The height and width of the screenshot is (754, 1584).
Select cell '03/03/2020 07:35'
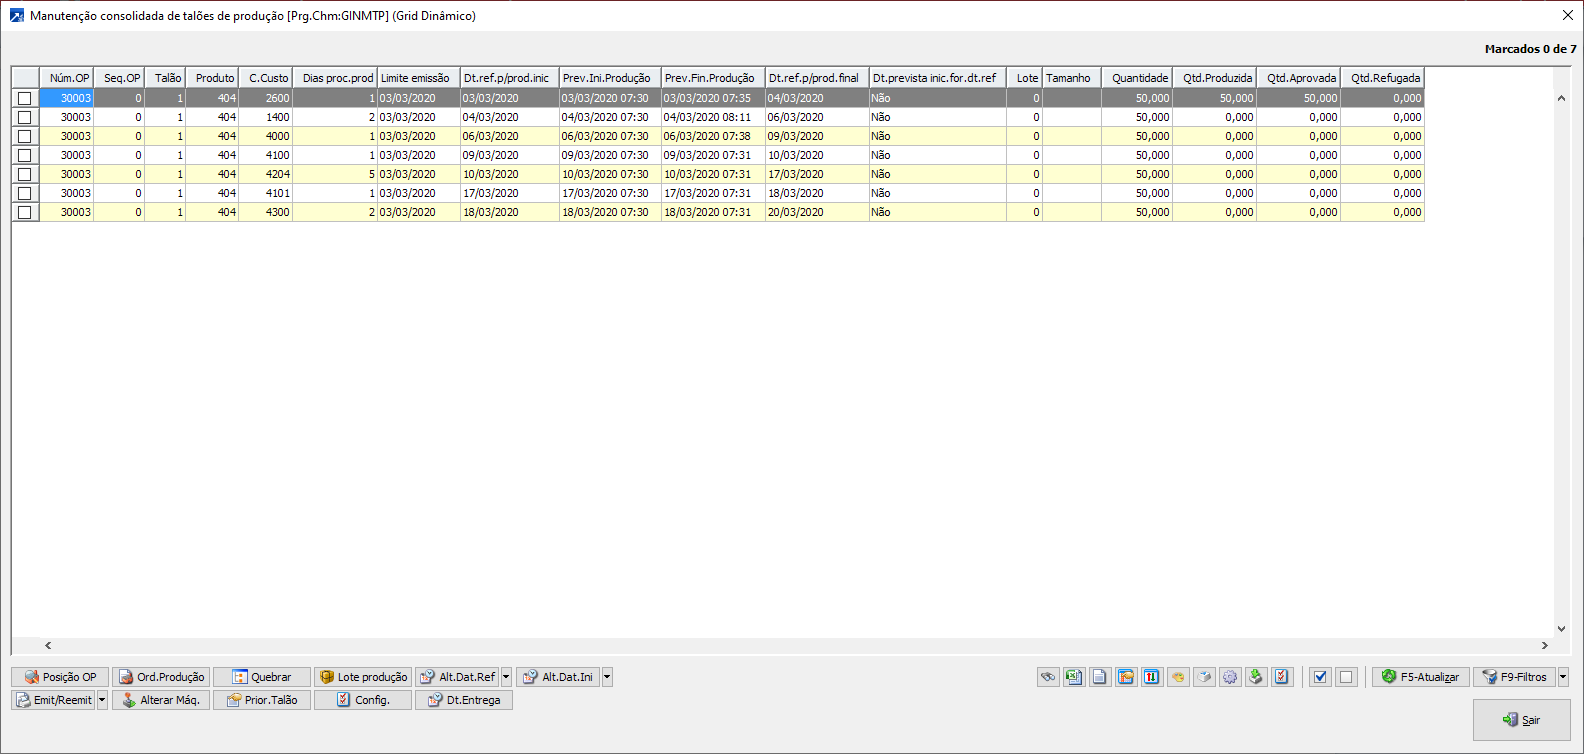point(713,98)
